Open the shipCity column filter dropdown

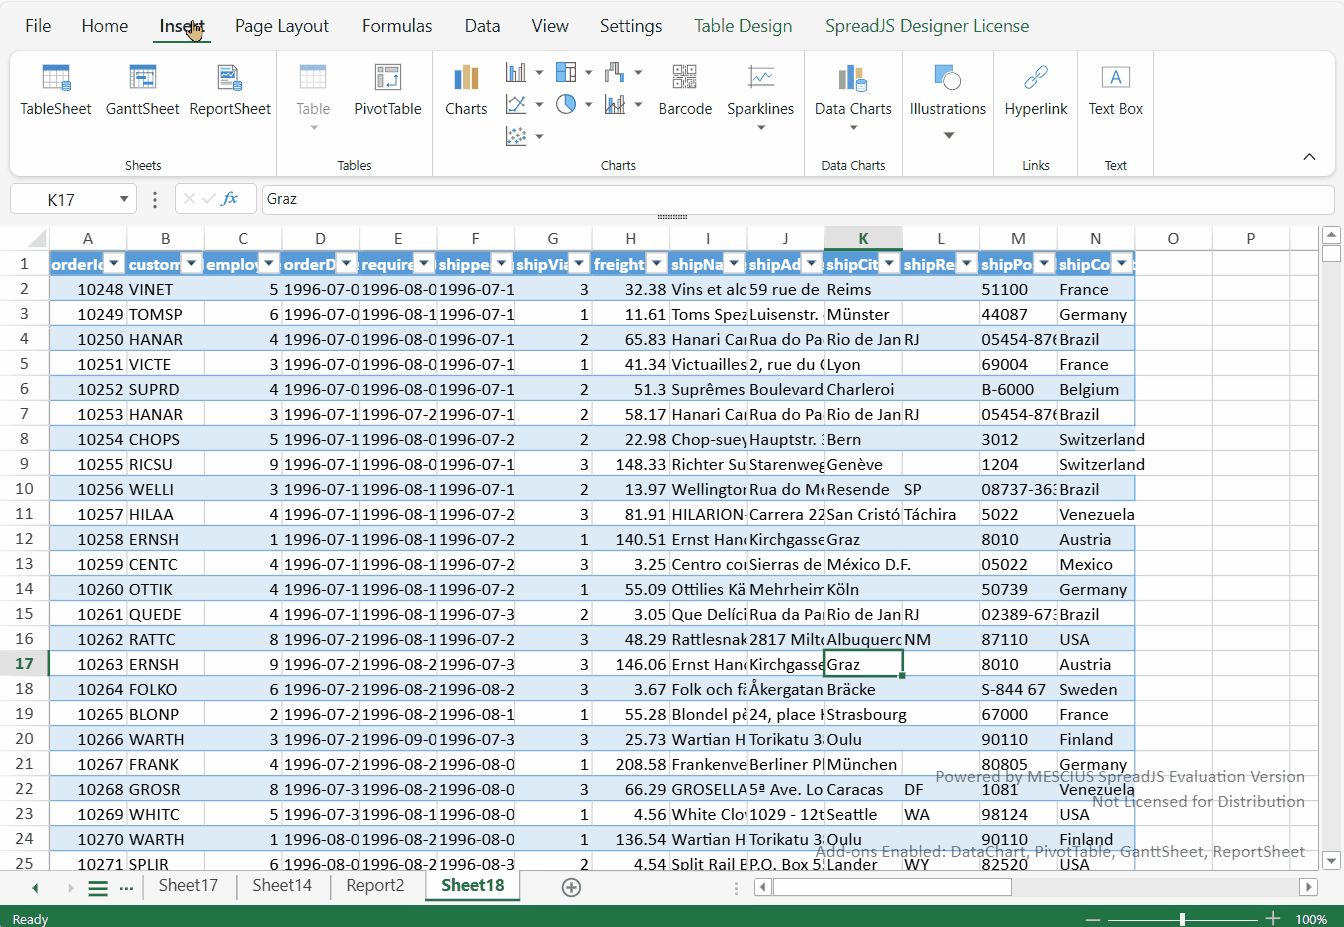click(x=889, y=264)
